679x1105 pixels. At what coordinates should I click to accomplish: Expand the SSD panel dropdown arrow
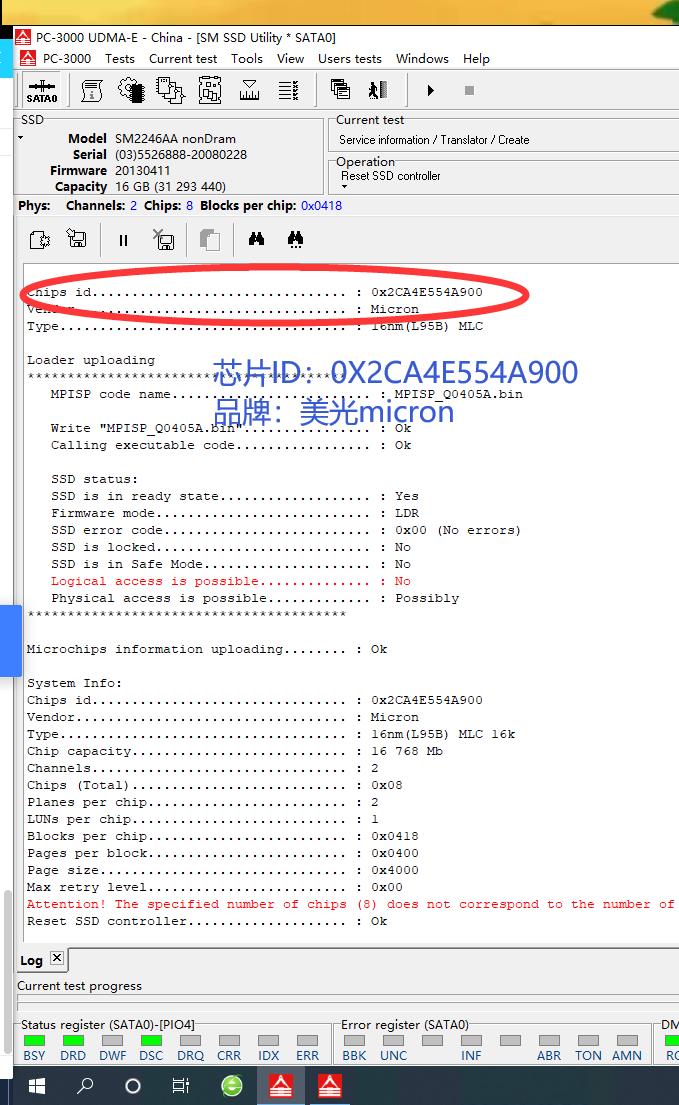tap(20, 137)
